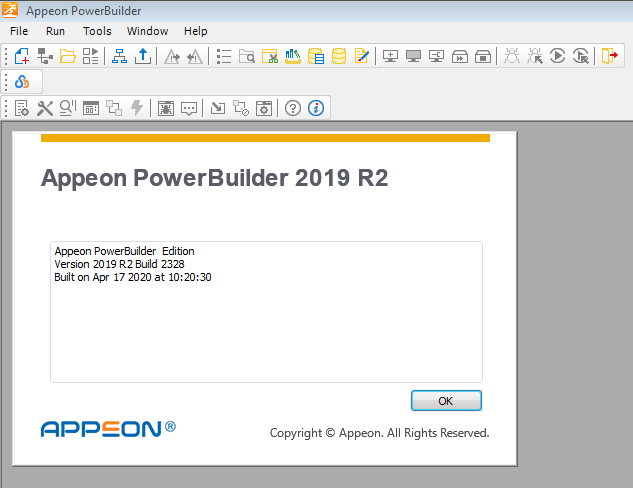
Task: Open the Help menu
Action: (195, 31)
